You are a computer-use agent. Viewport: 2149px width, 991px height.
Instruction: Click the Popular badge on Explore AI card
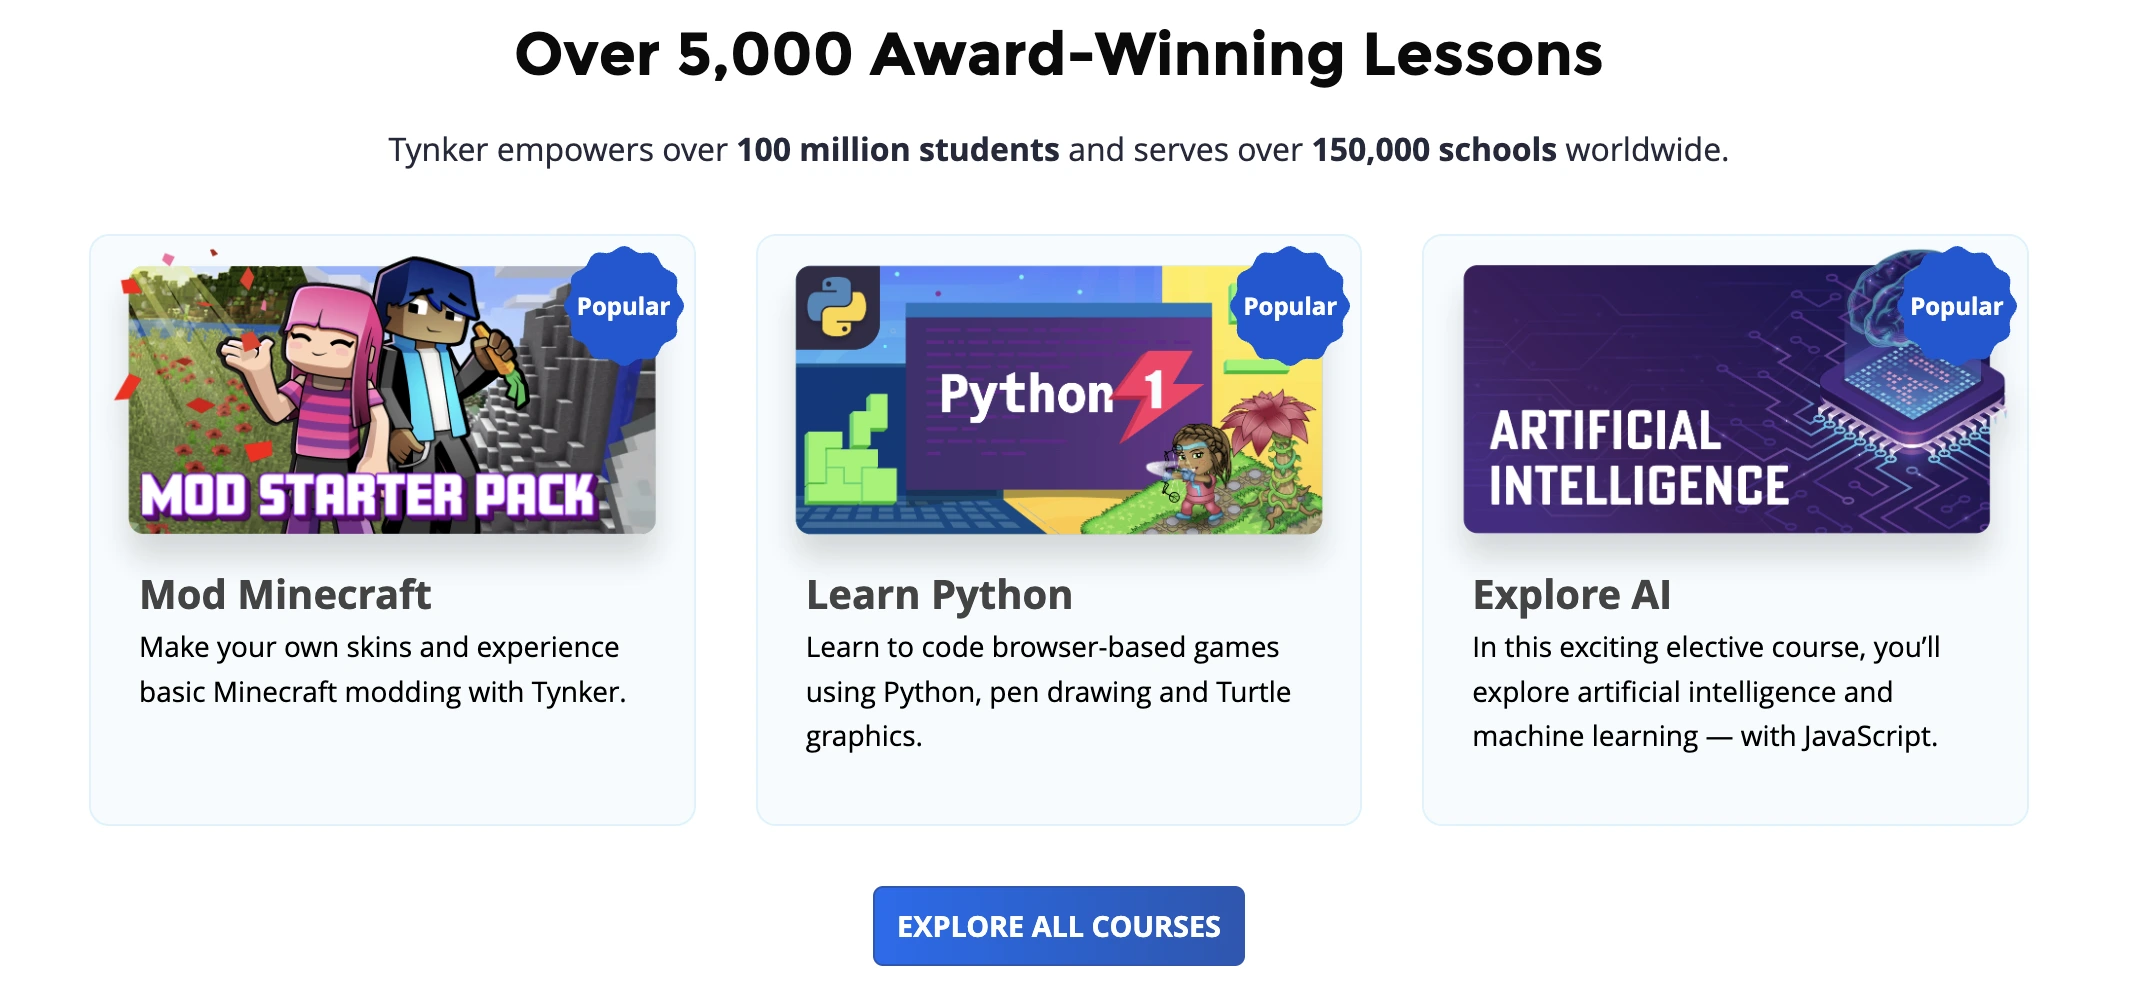1956,305
